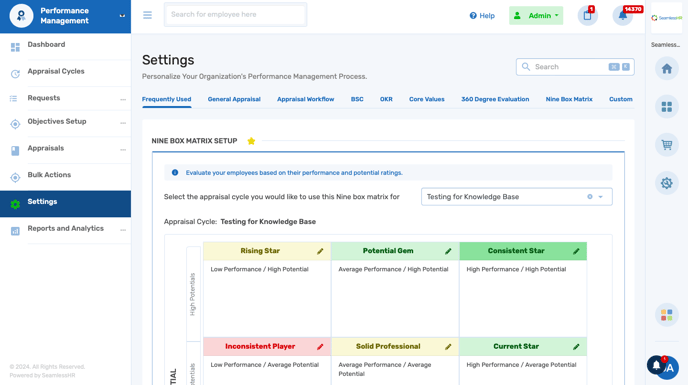This screenshot has width=688, height=385.
Task: Switch to Custom tab
Action: [x=620, y=99]
